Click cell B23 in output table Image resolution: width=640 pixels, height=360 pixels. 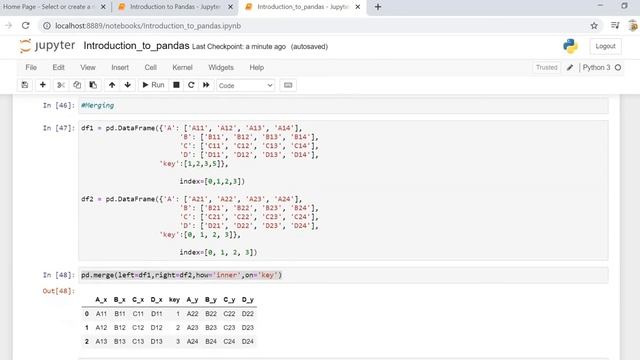pyautogui.click(x=211, y=327)
